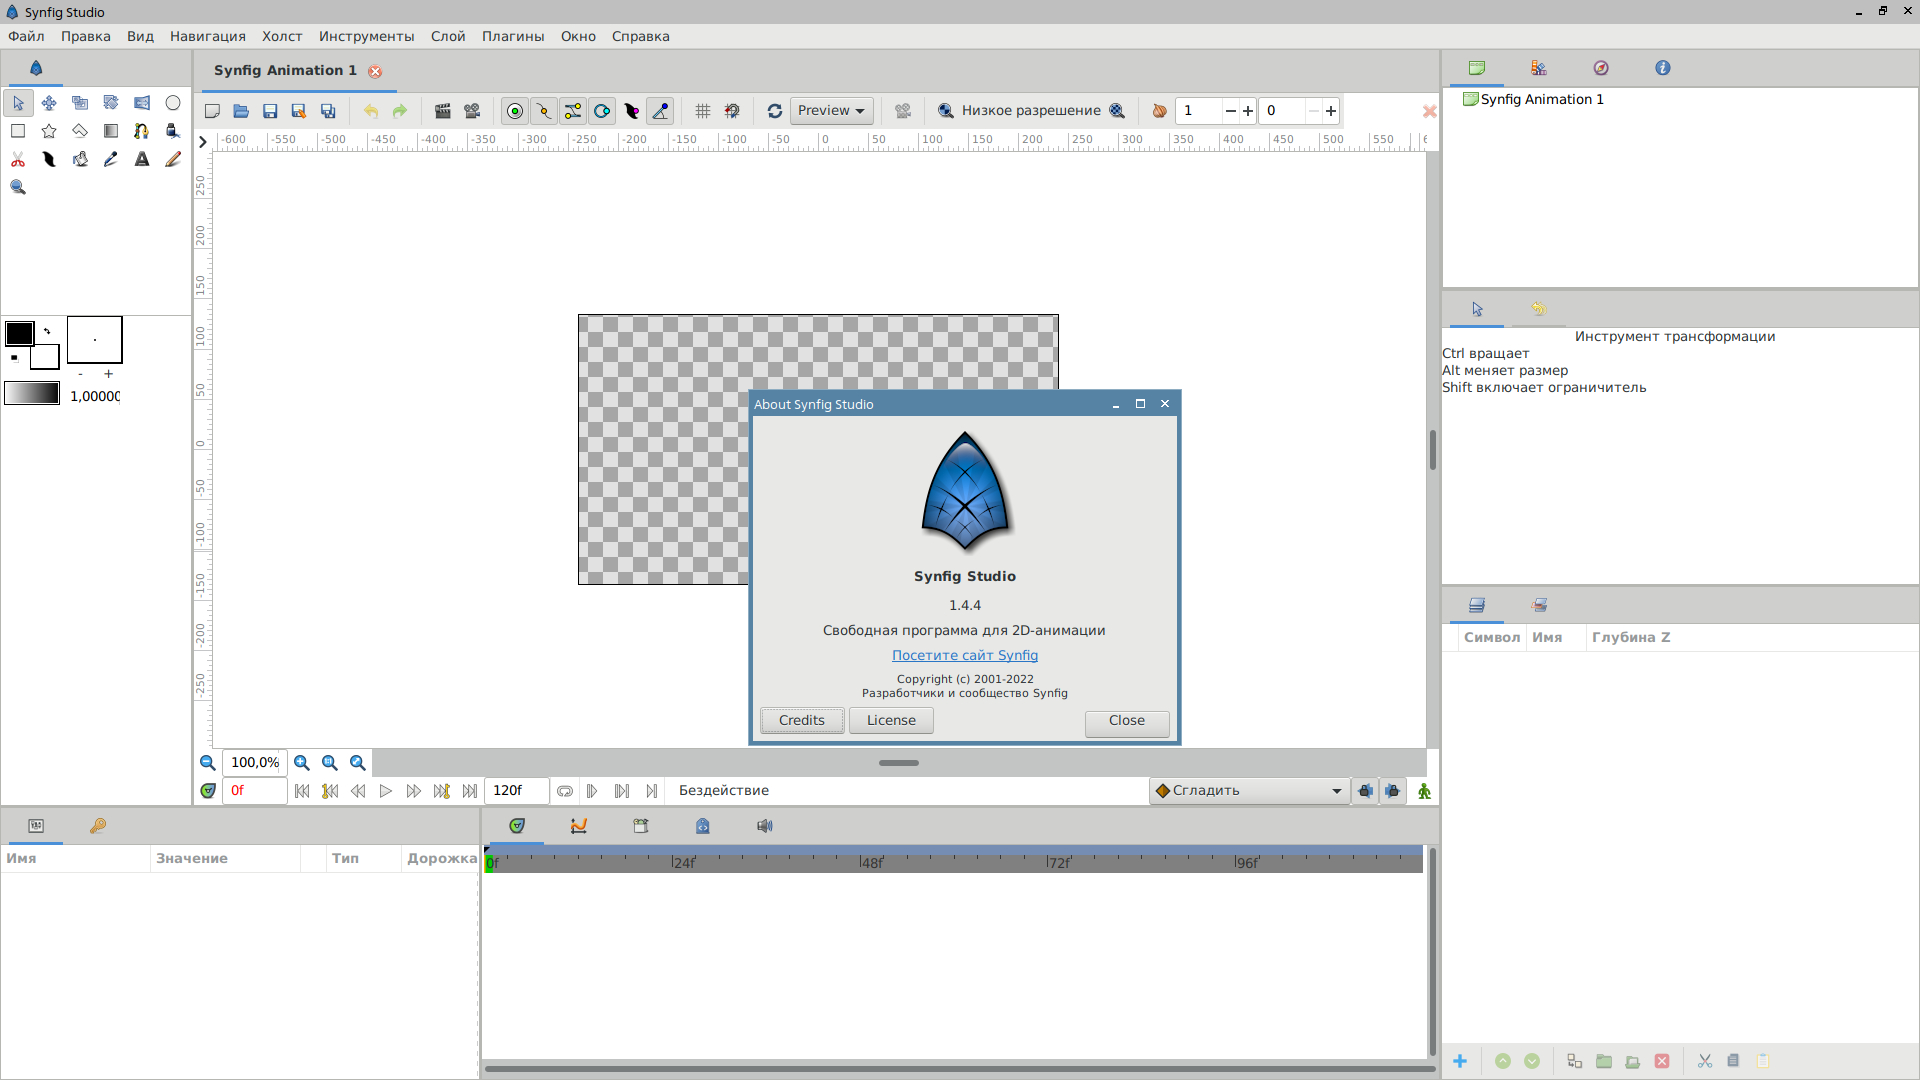Screen dimensions: 1920x1080
Task: Select the Zoom magnifier tool in toolbox
Action: click(18, 187)
